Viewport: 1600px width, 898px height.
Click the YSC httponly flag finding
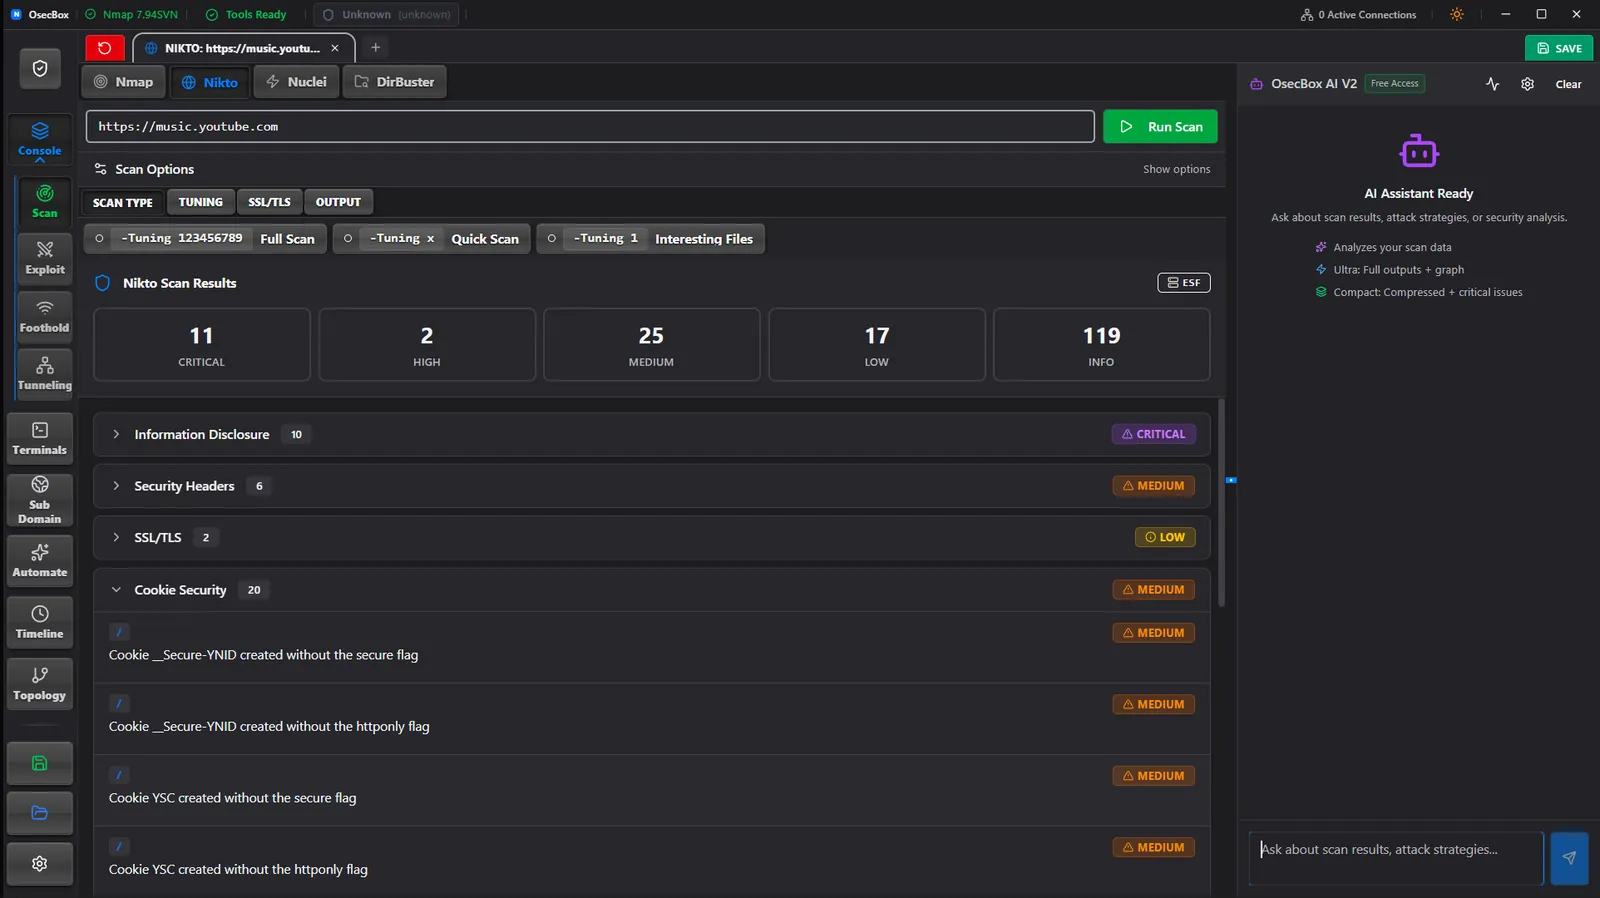pos(651,862)
